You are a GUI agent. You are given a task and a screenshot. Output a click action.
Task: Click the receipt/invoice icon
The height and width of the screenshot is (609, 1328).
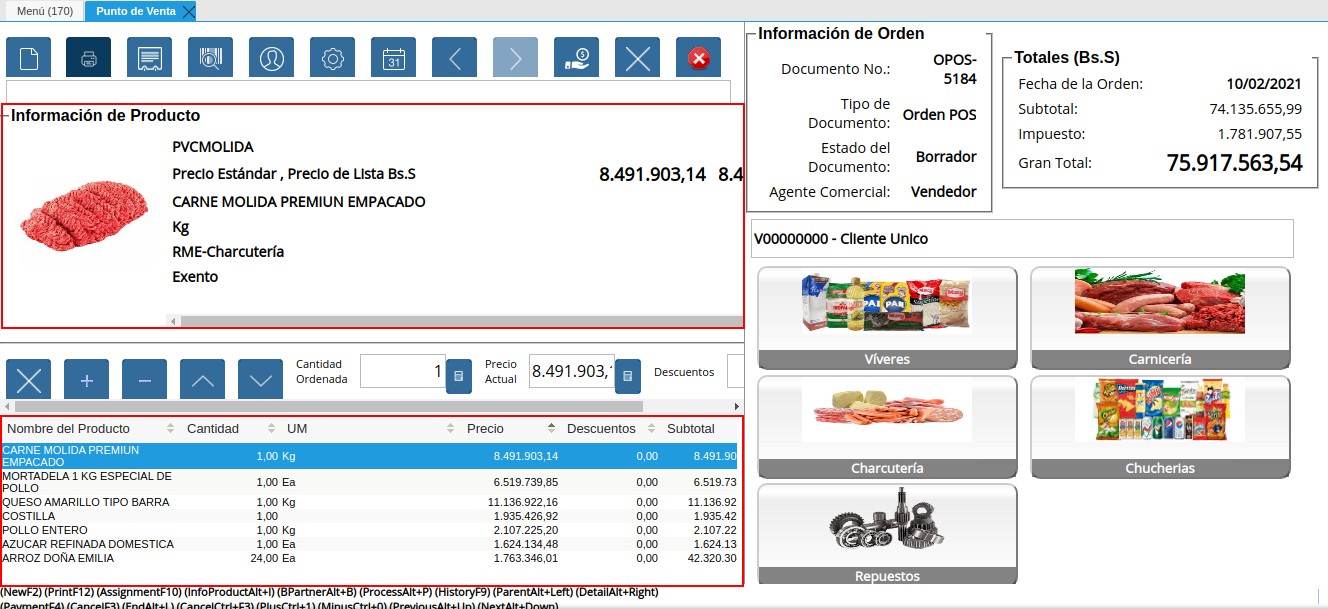[x=148, y=57]
